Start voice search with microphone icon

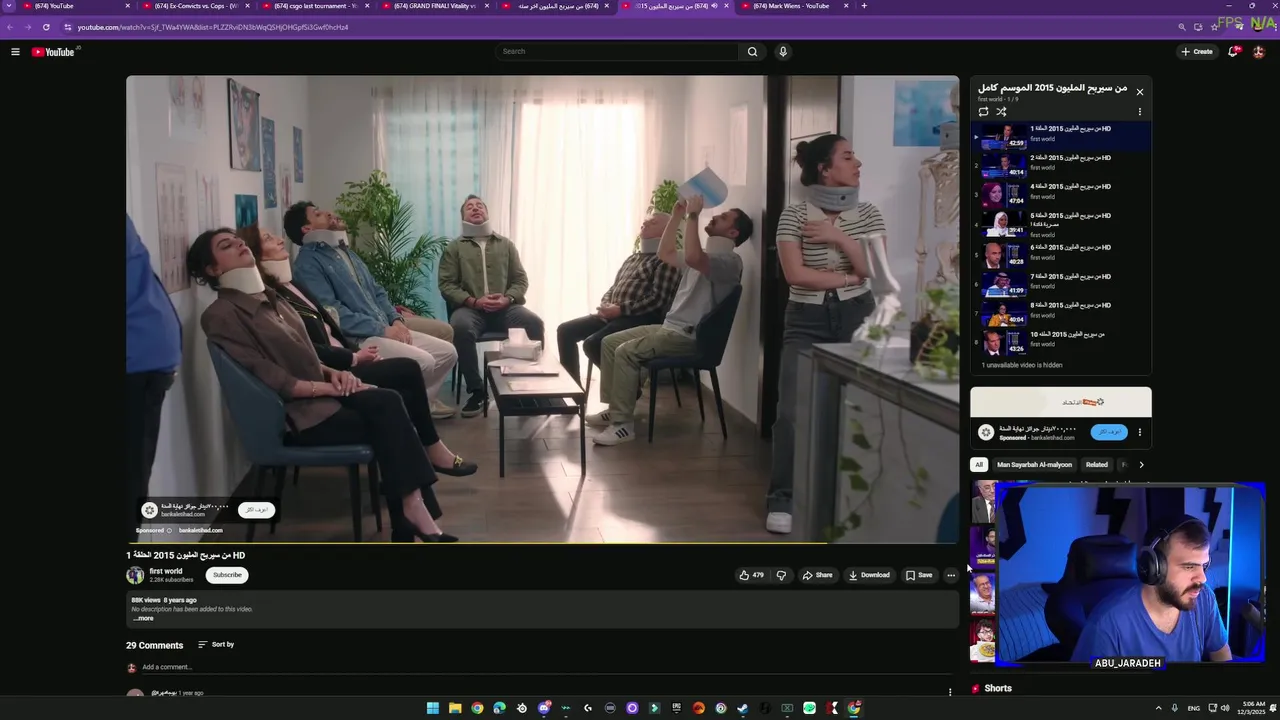[x=783, y=51]
